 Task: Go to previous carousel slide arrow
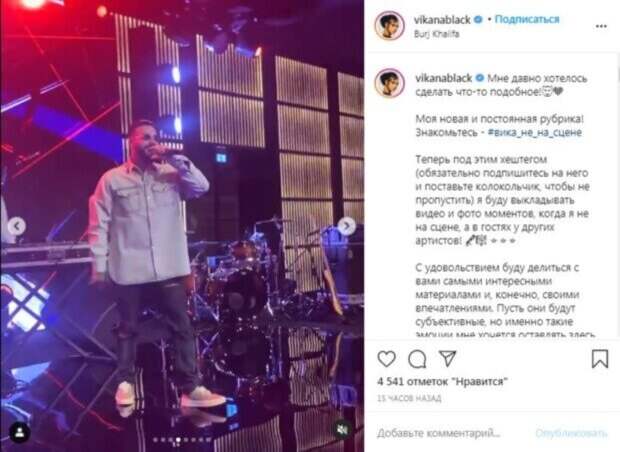(17, 226)
